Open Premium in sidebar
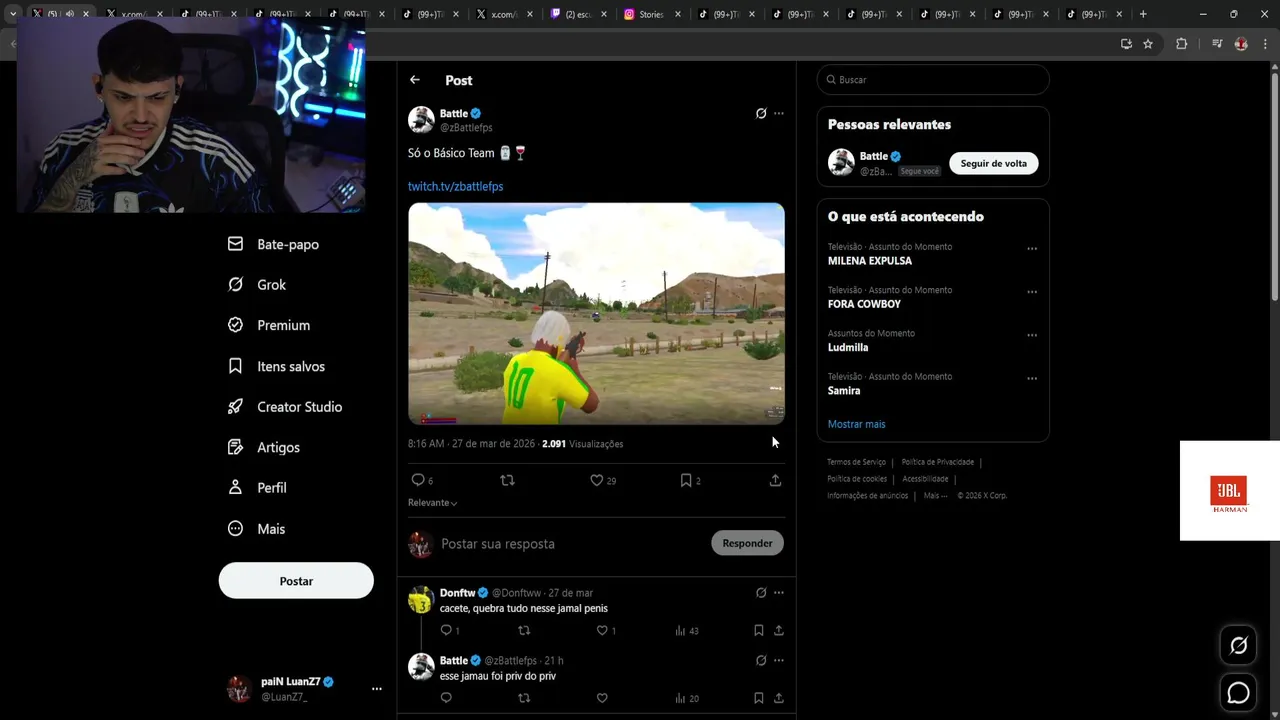This screenshot has height=720, width=1280. [x=269, y=325]
